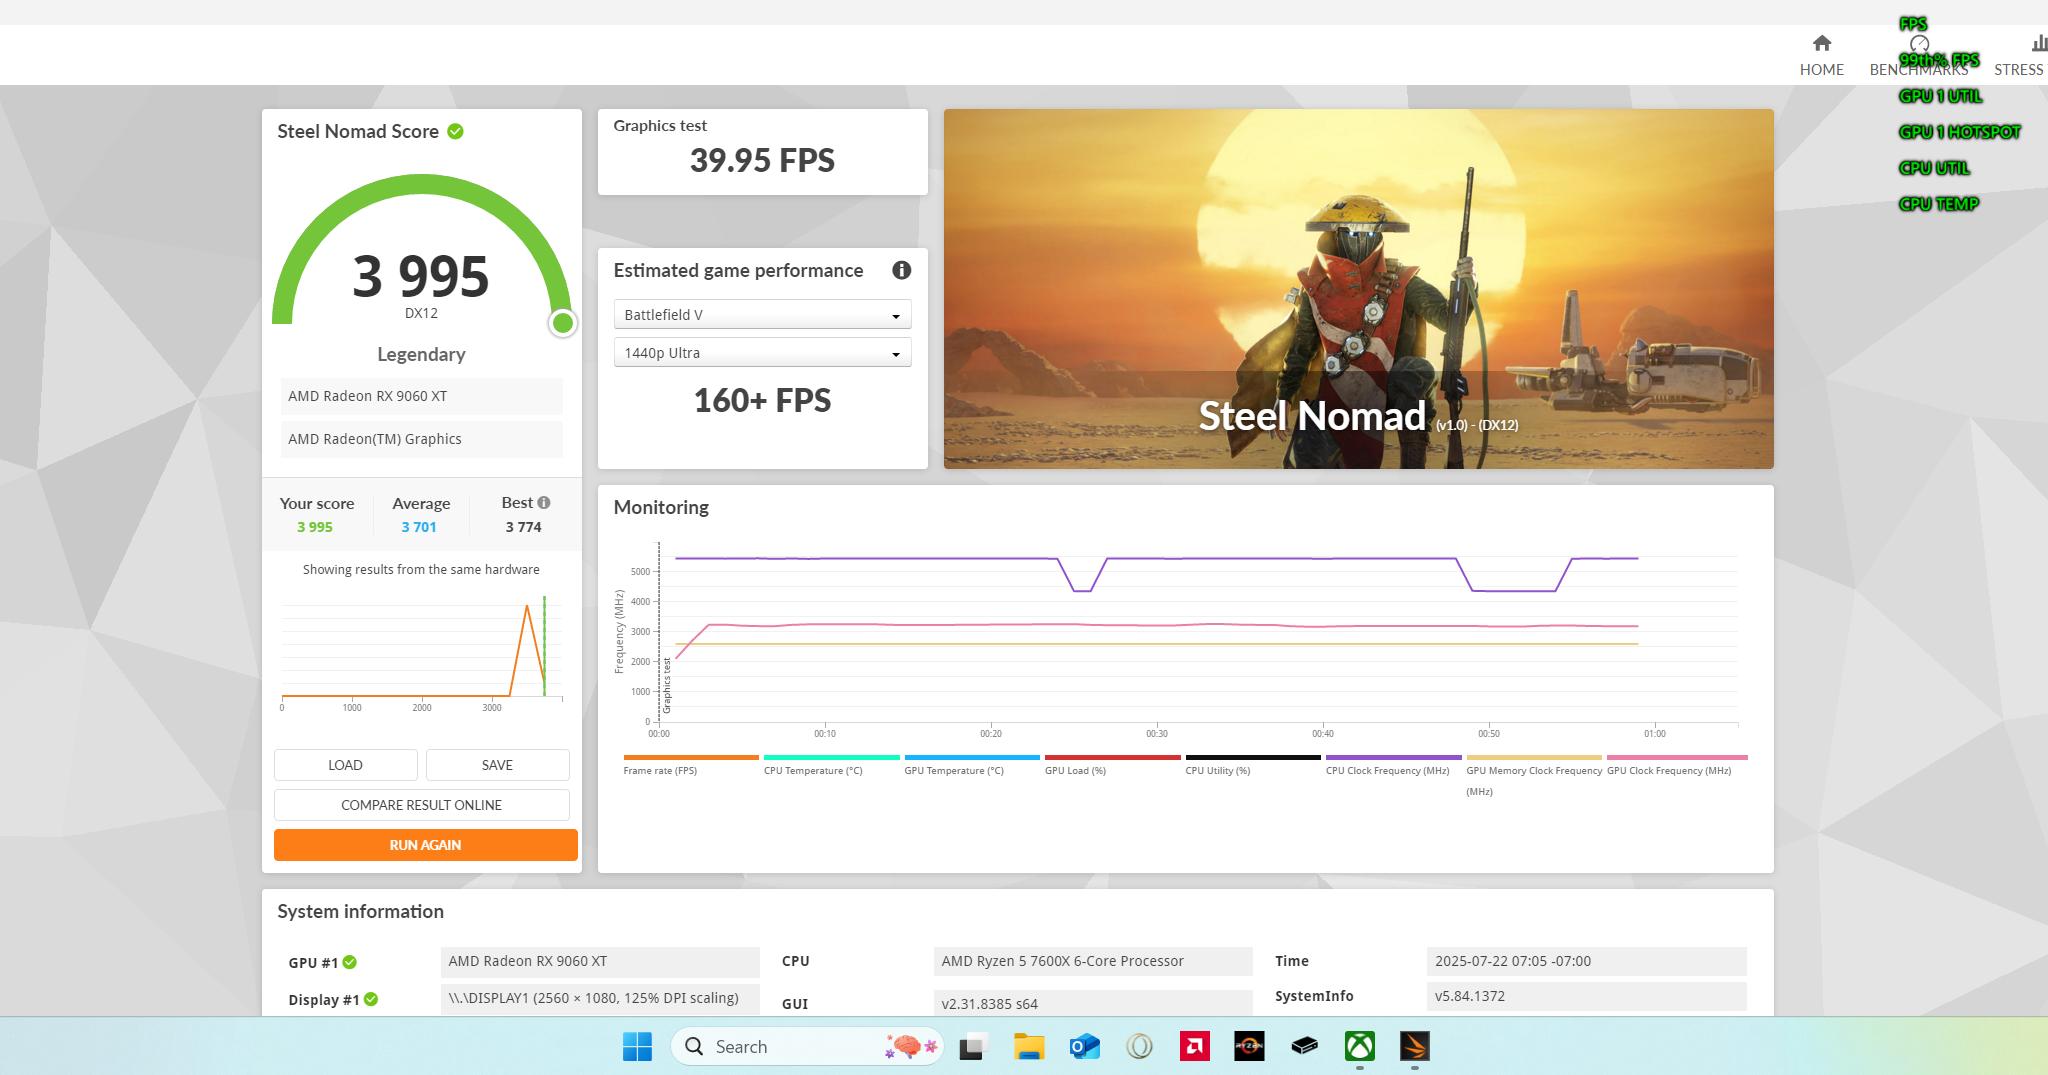Viewport: 2048px width, 1075px height.
Task: Toggle GPU Clock Frequency legend series
Action: point(1677,765)
